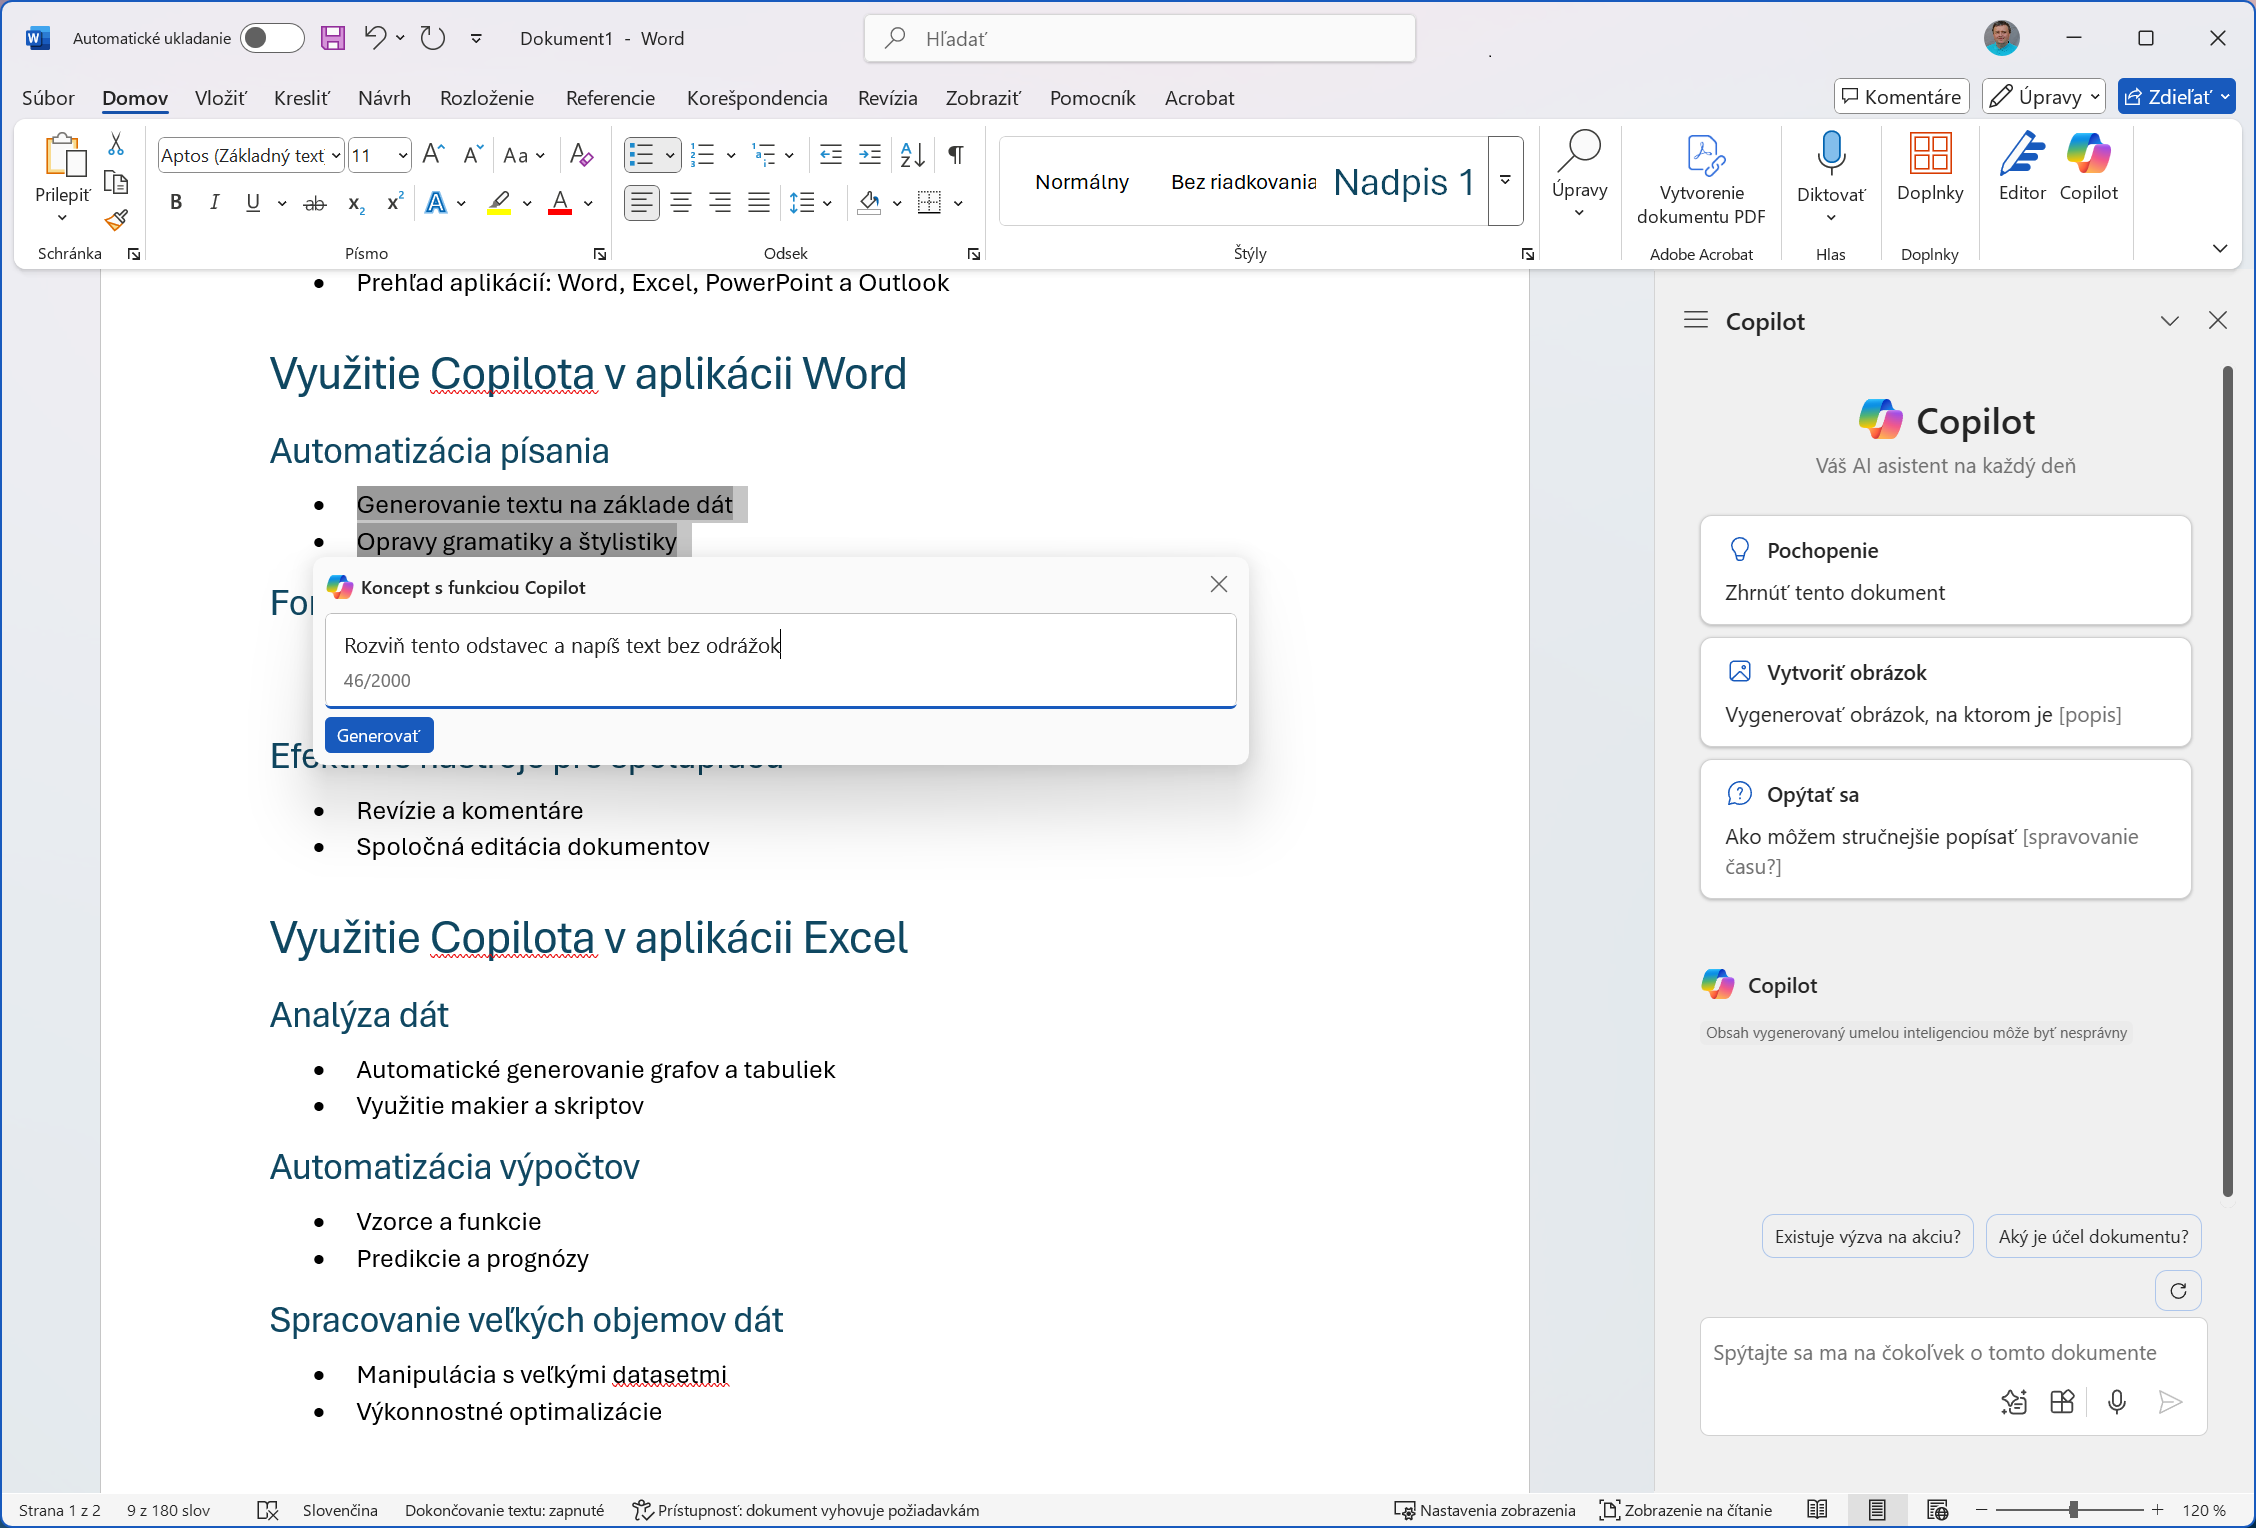Click the Komentáre button
Viewport: 2256px width, 1528px height.
click(x=1901, y=97)
